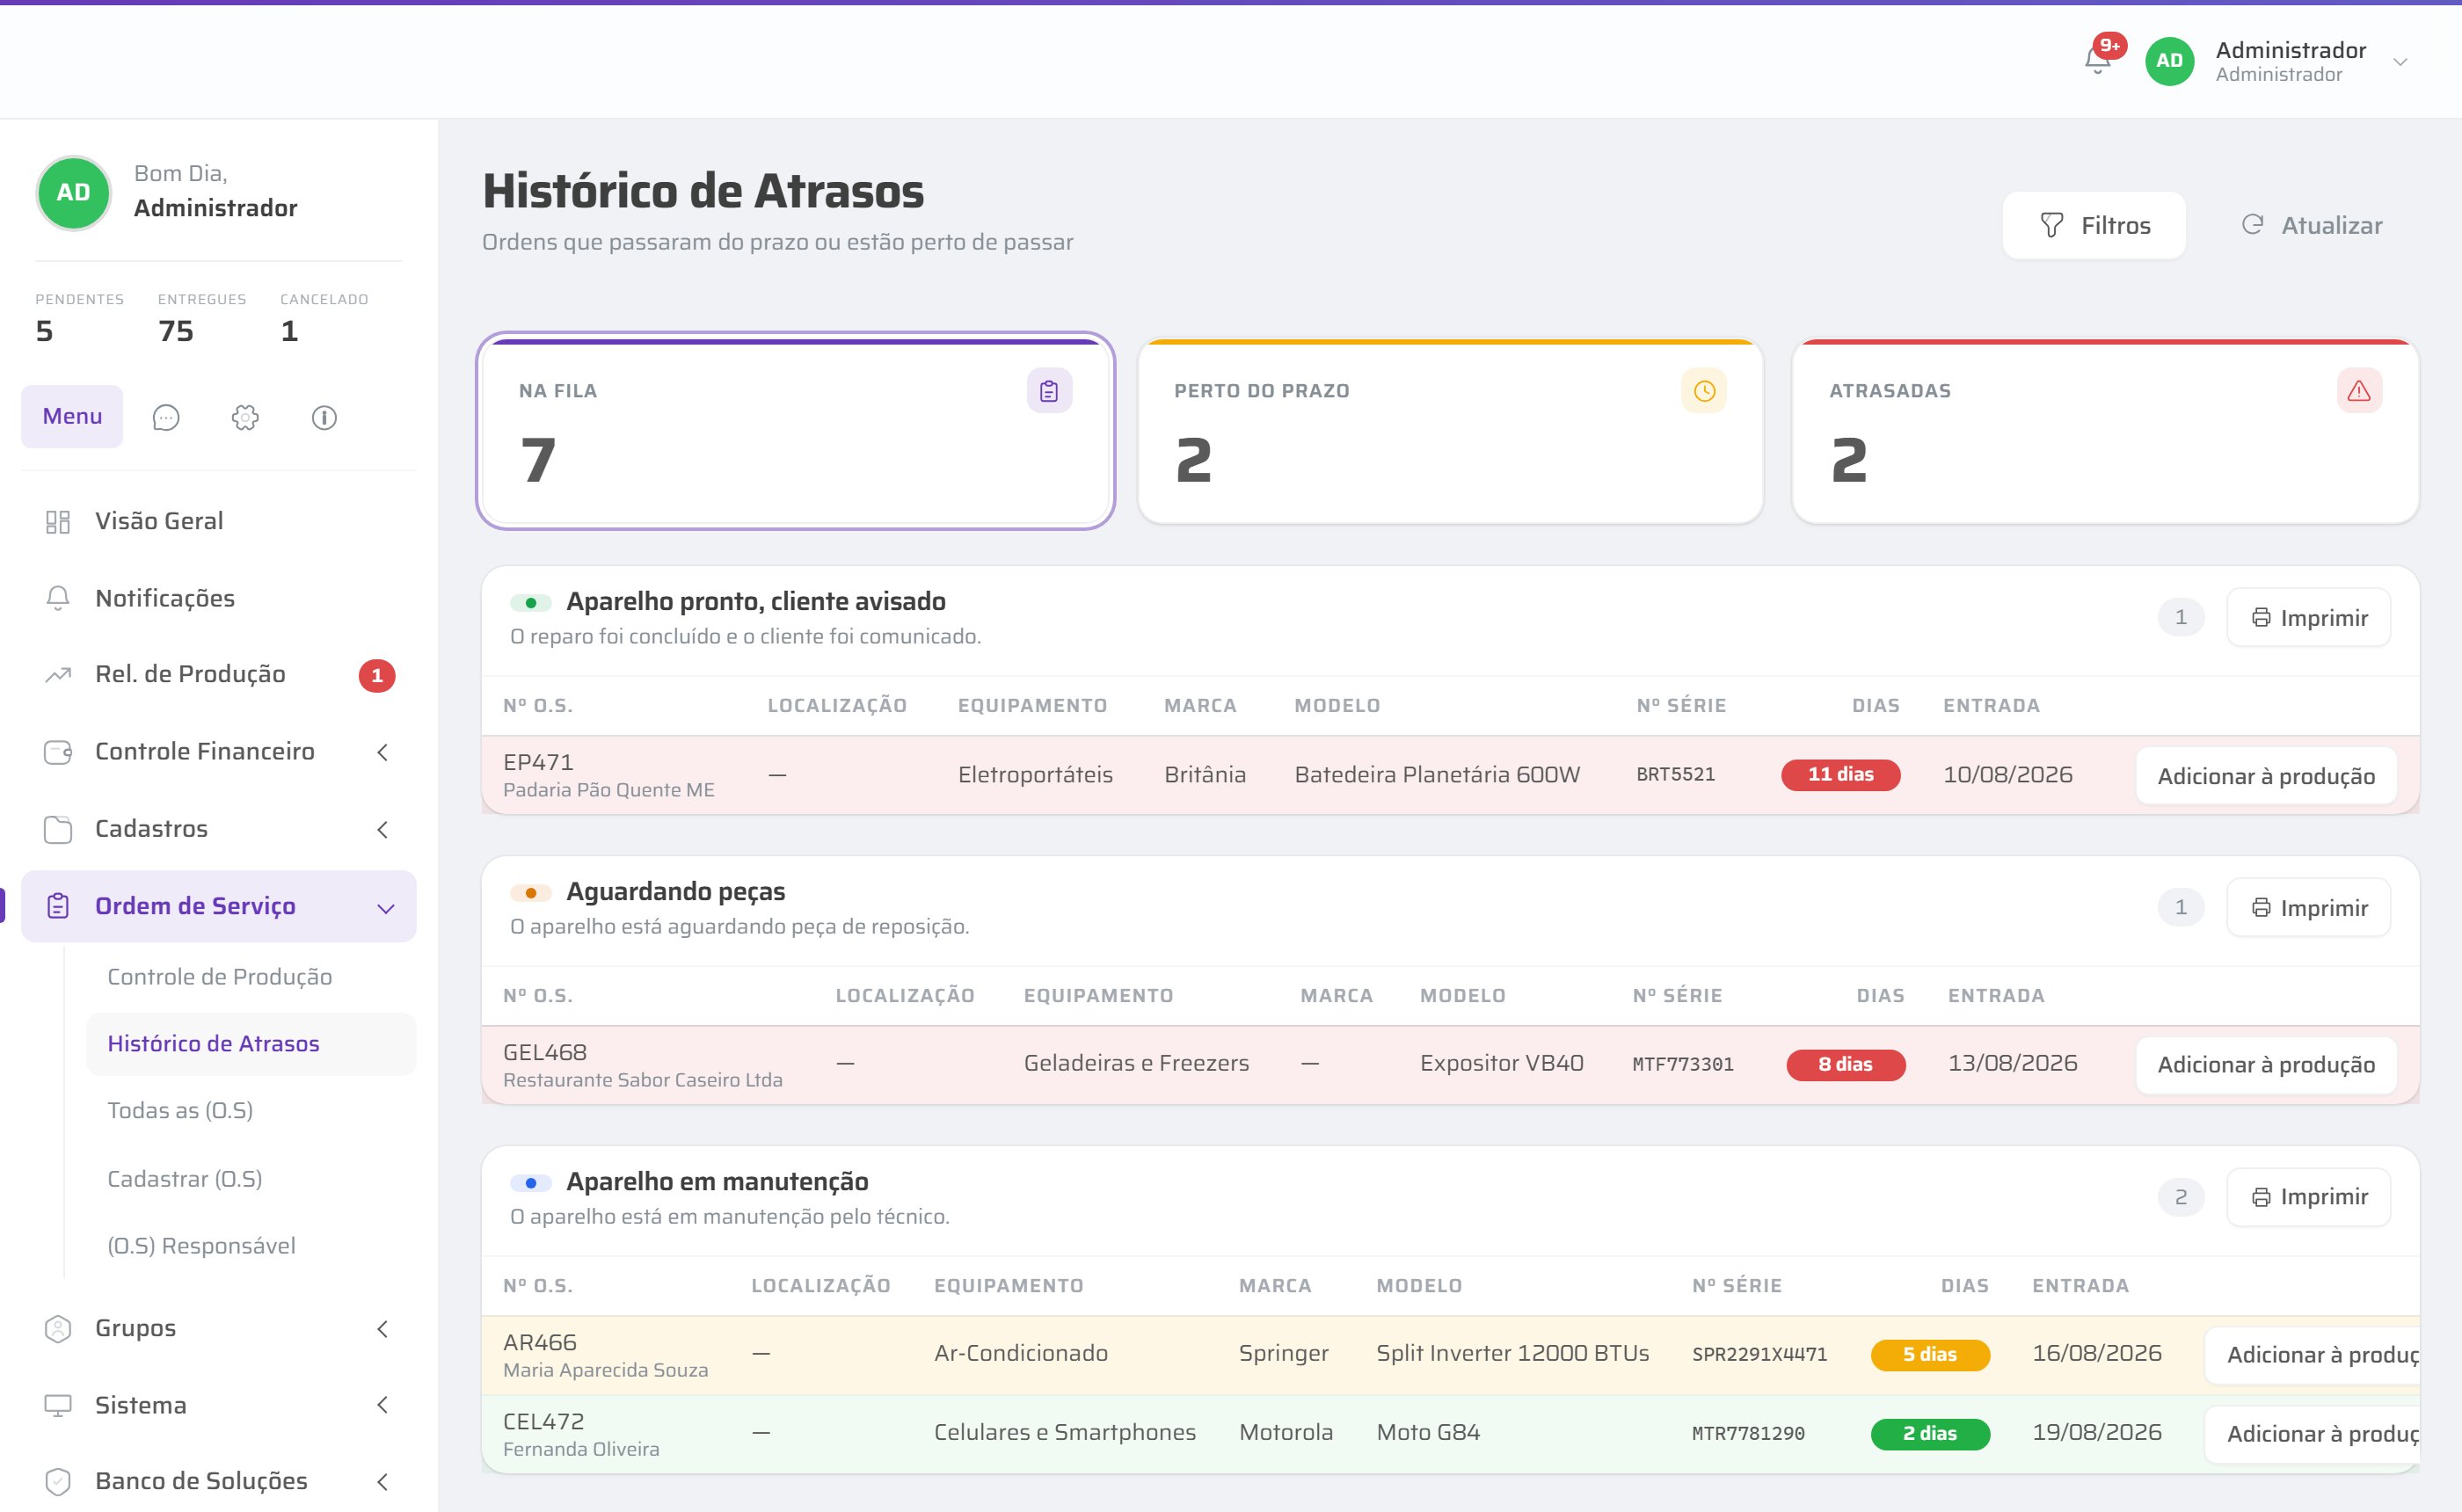The height and width of the screenshot is (1512, 2462).
Task: Open Todas as (O.S) submenu item
Action: tap(180, 1111)
